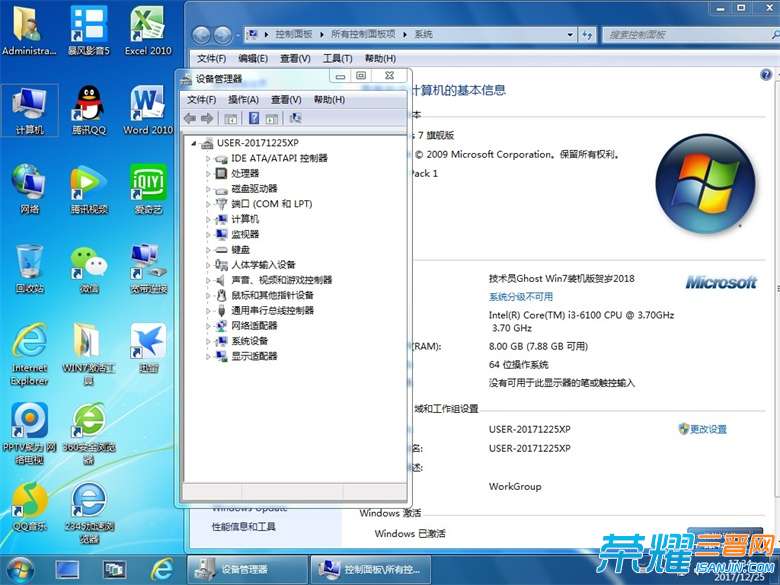Viewport: 780px width, 585px height.
Task: Open 查看(V) menu in Device Manager
Action: (x=286, y=99)
